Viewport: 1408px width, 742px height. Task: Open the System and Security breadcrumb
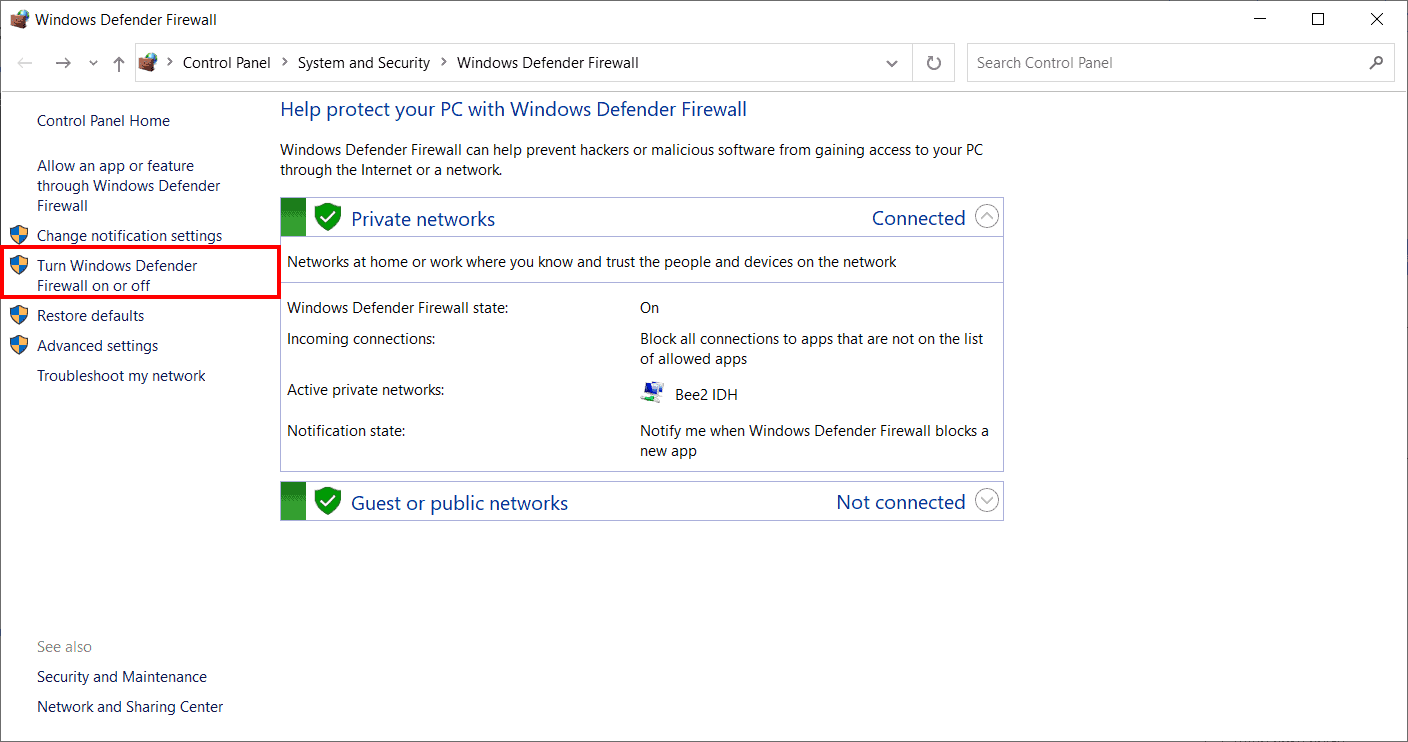tap(364, 62)
